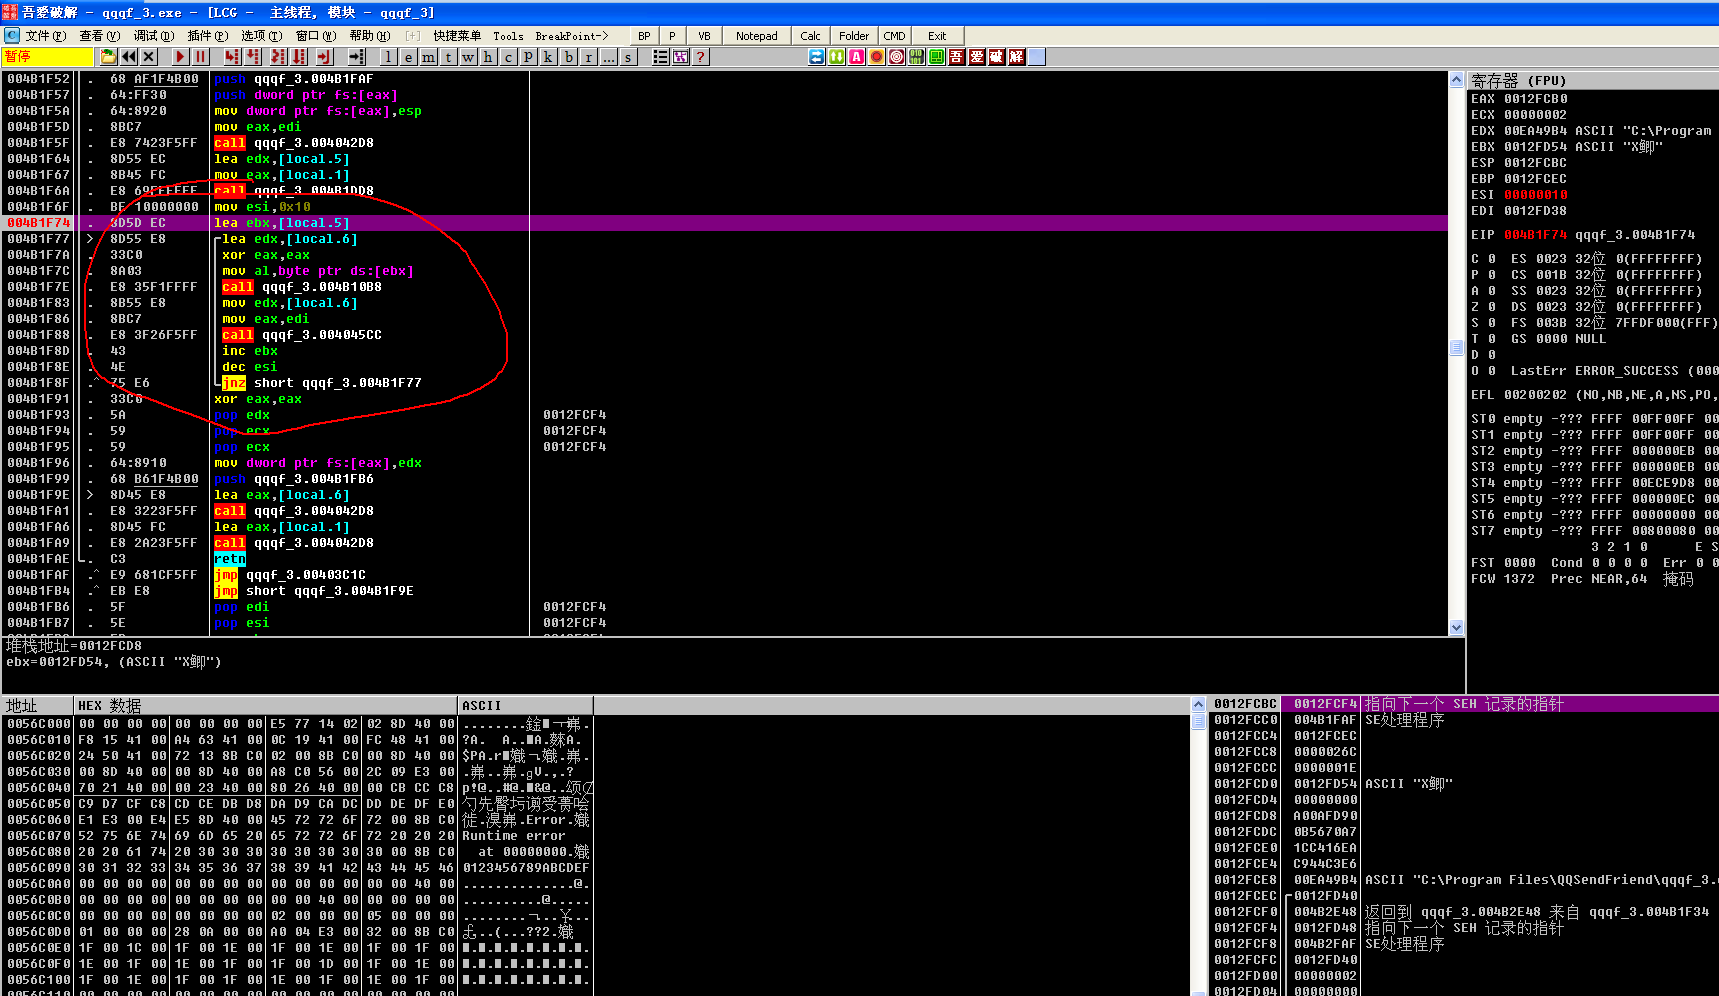
Task: Show Run trace via '...' button
Action: pyautogui.click(x=609, y=57)
